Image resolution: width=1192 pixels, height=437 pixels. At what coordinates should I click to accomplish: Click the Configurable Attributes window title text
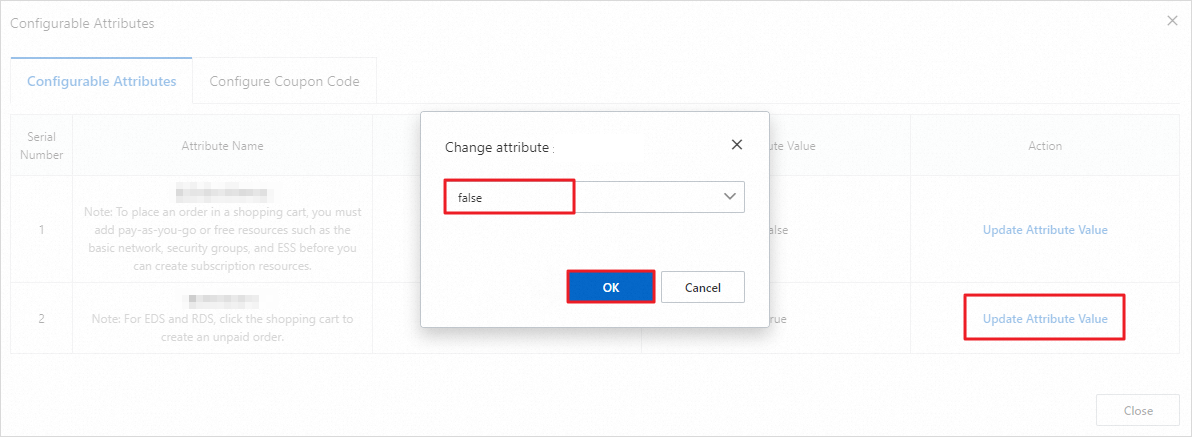tap(82, 23)
